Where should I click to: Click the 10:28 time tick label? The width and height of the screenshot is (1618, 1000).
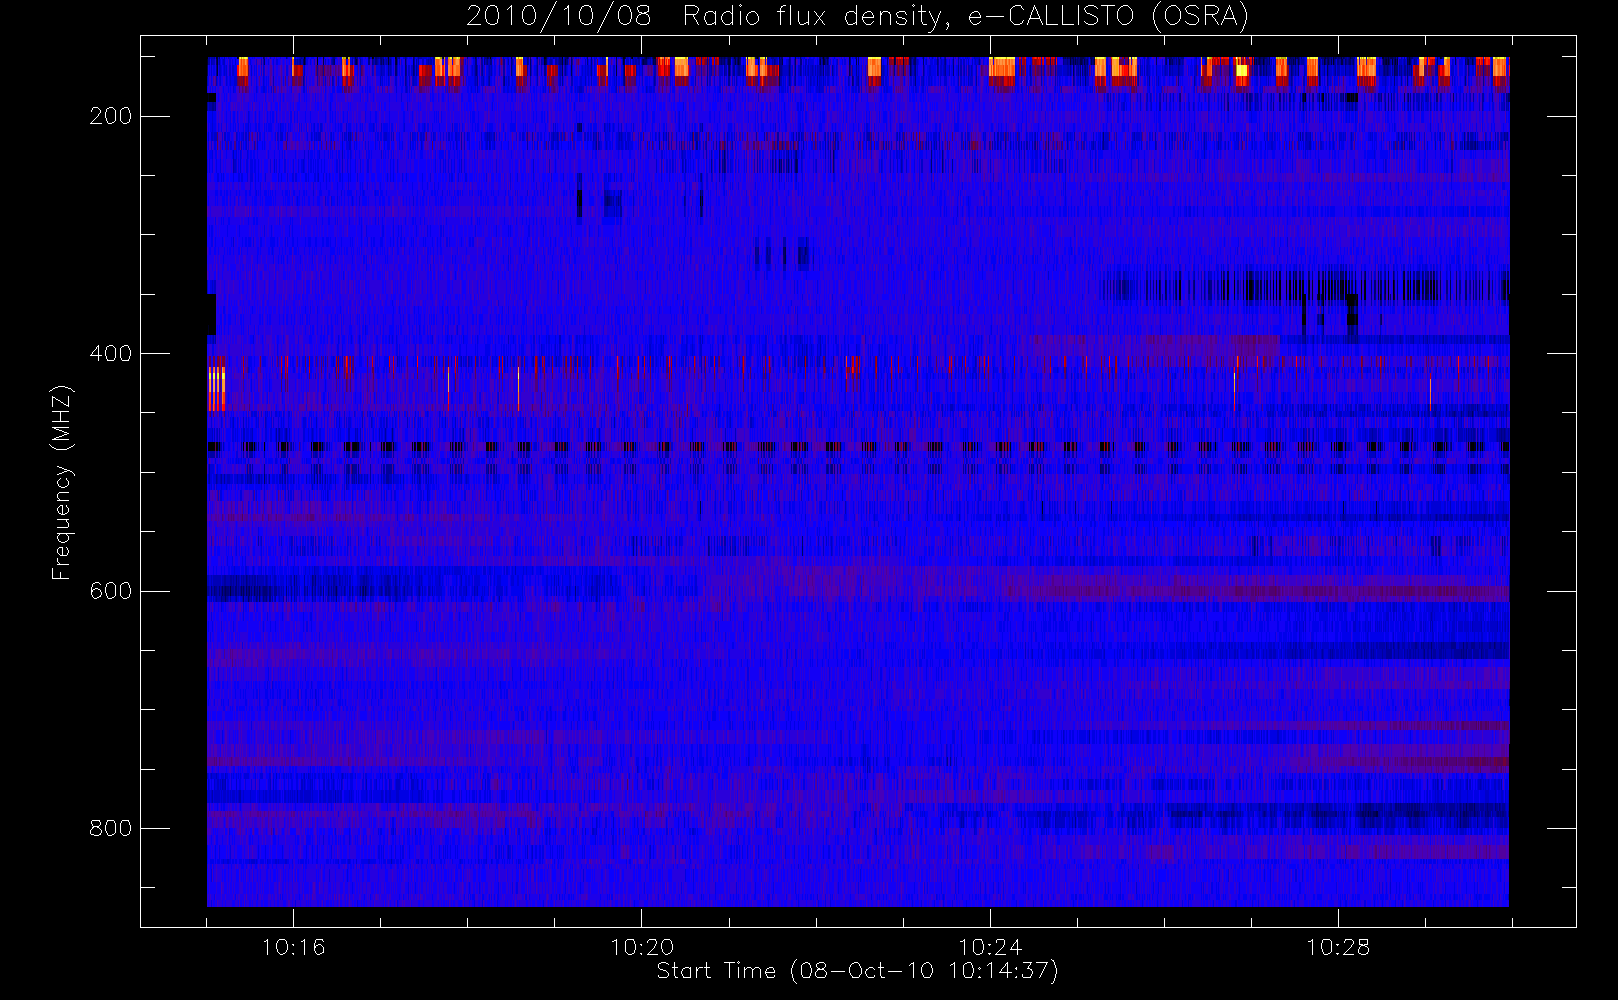tap(1338, 947)
